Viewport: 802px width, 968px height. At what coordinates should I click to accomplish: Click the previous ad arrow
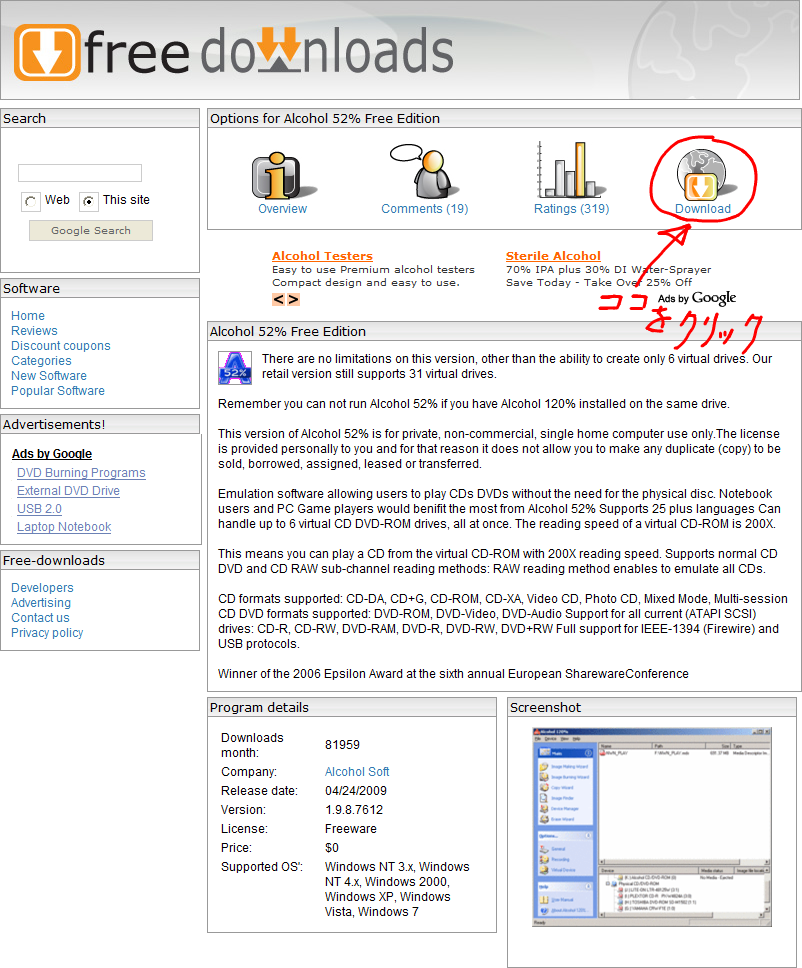(278, 299)
